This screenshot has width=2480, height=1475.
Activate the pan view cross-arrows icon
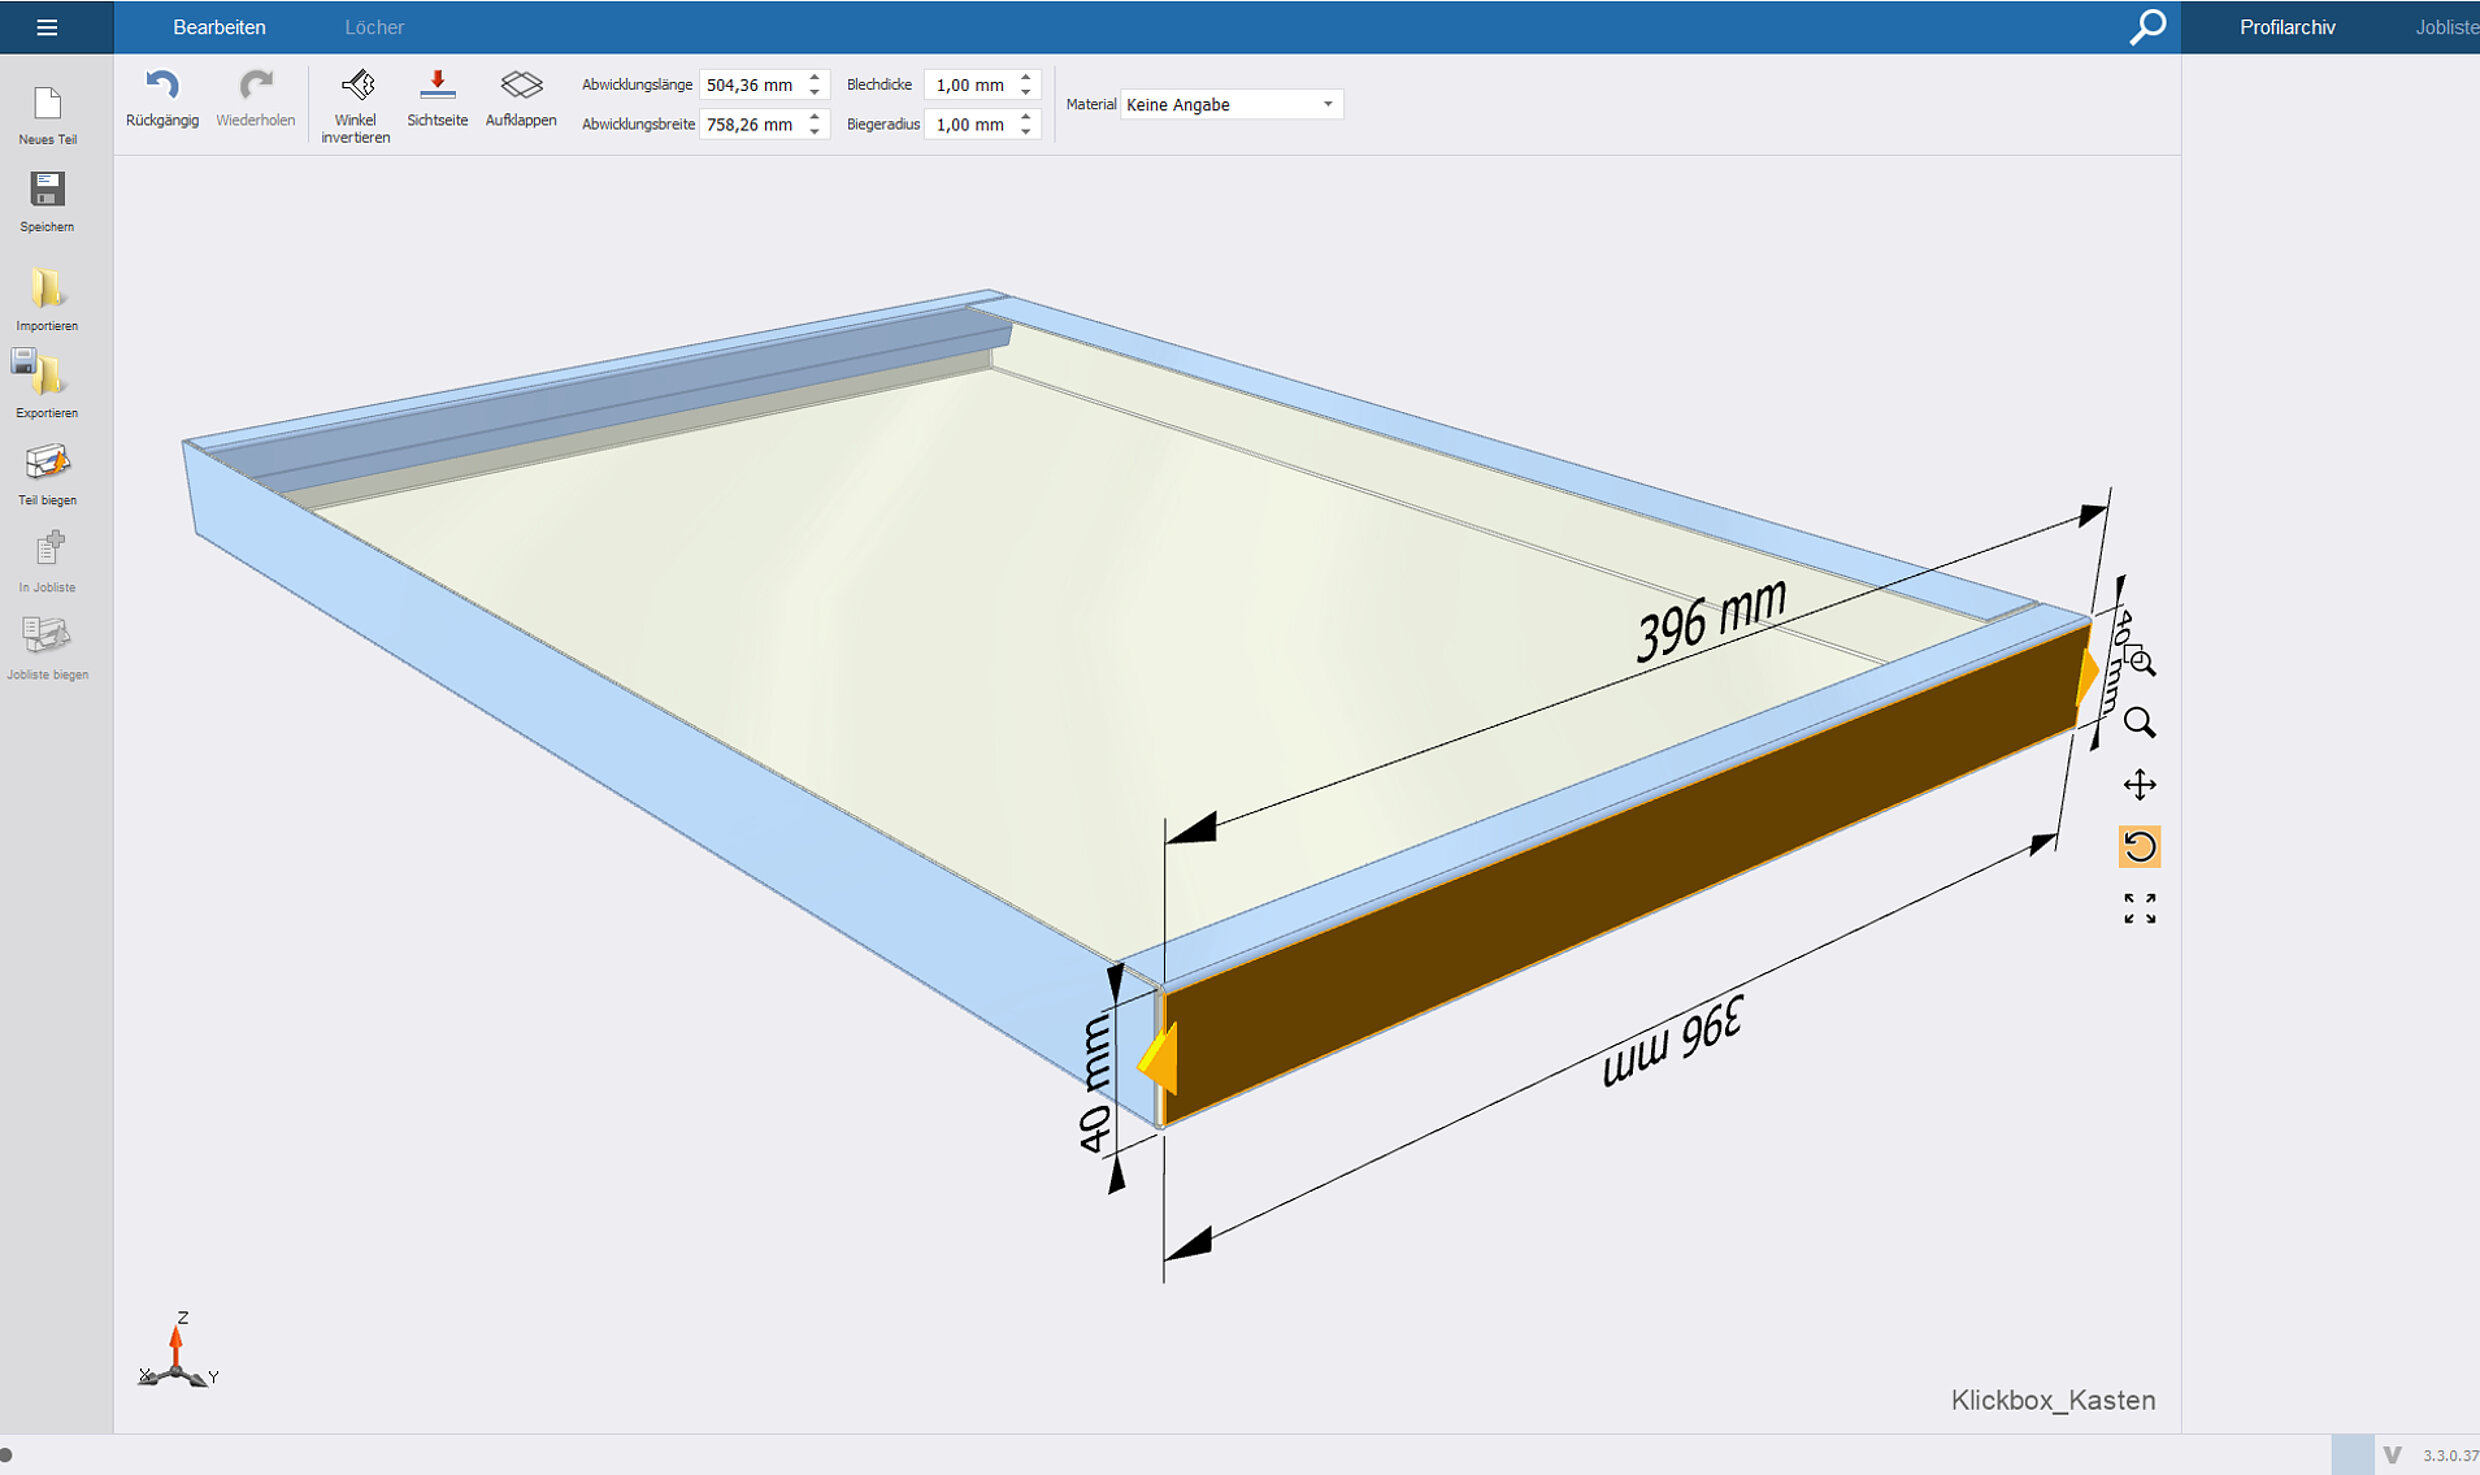pyautogui.click(x=2139, y=785)
